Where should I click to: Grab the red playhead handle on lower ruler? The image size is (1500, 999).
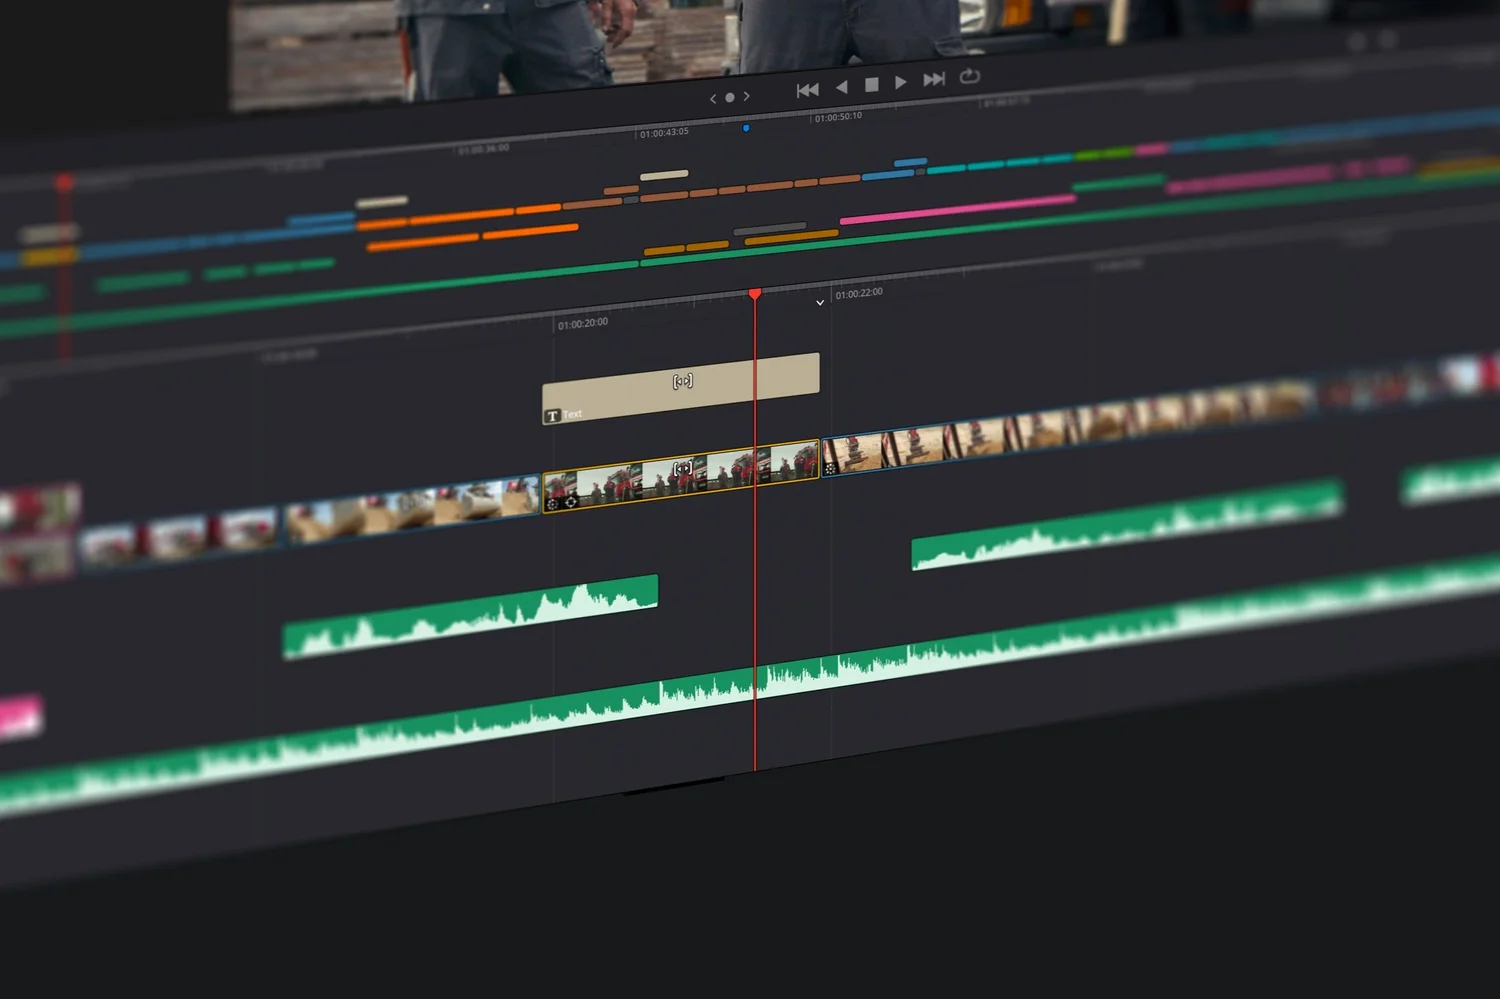[x=755, y=293]
